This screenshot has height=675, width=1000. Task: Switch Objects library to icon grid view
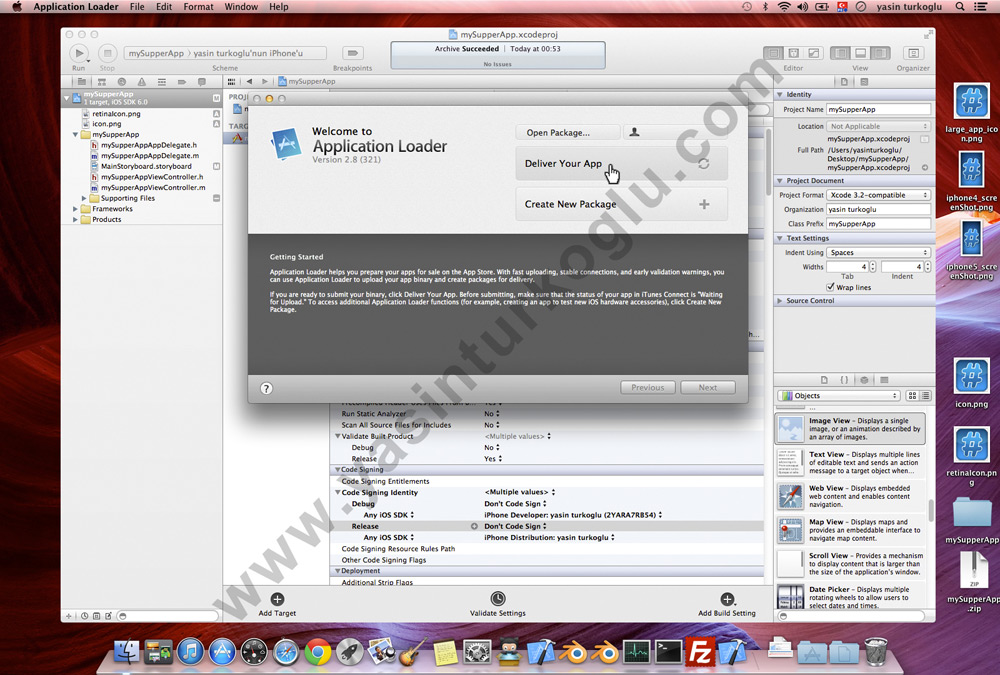(912, 396)
